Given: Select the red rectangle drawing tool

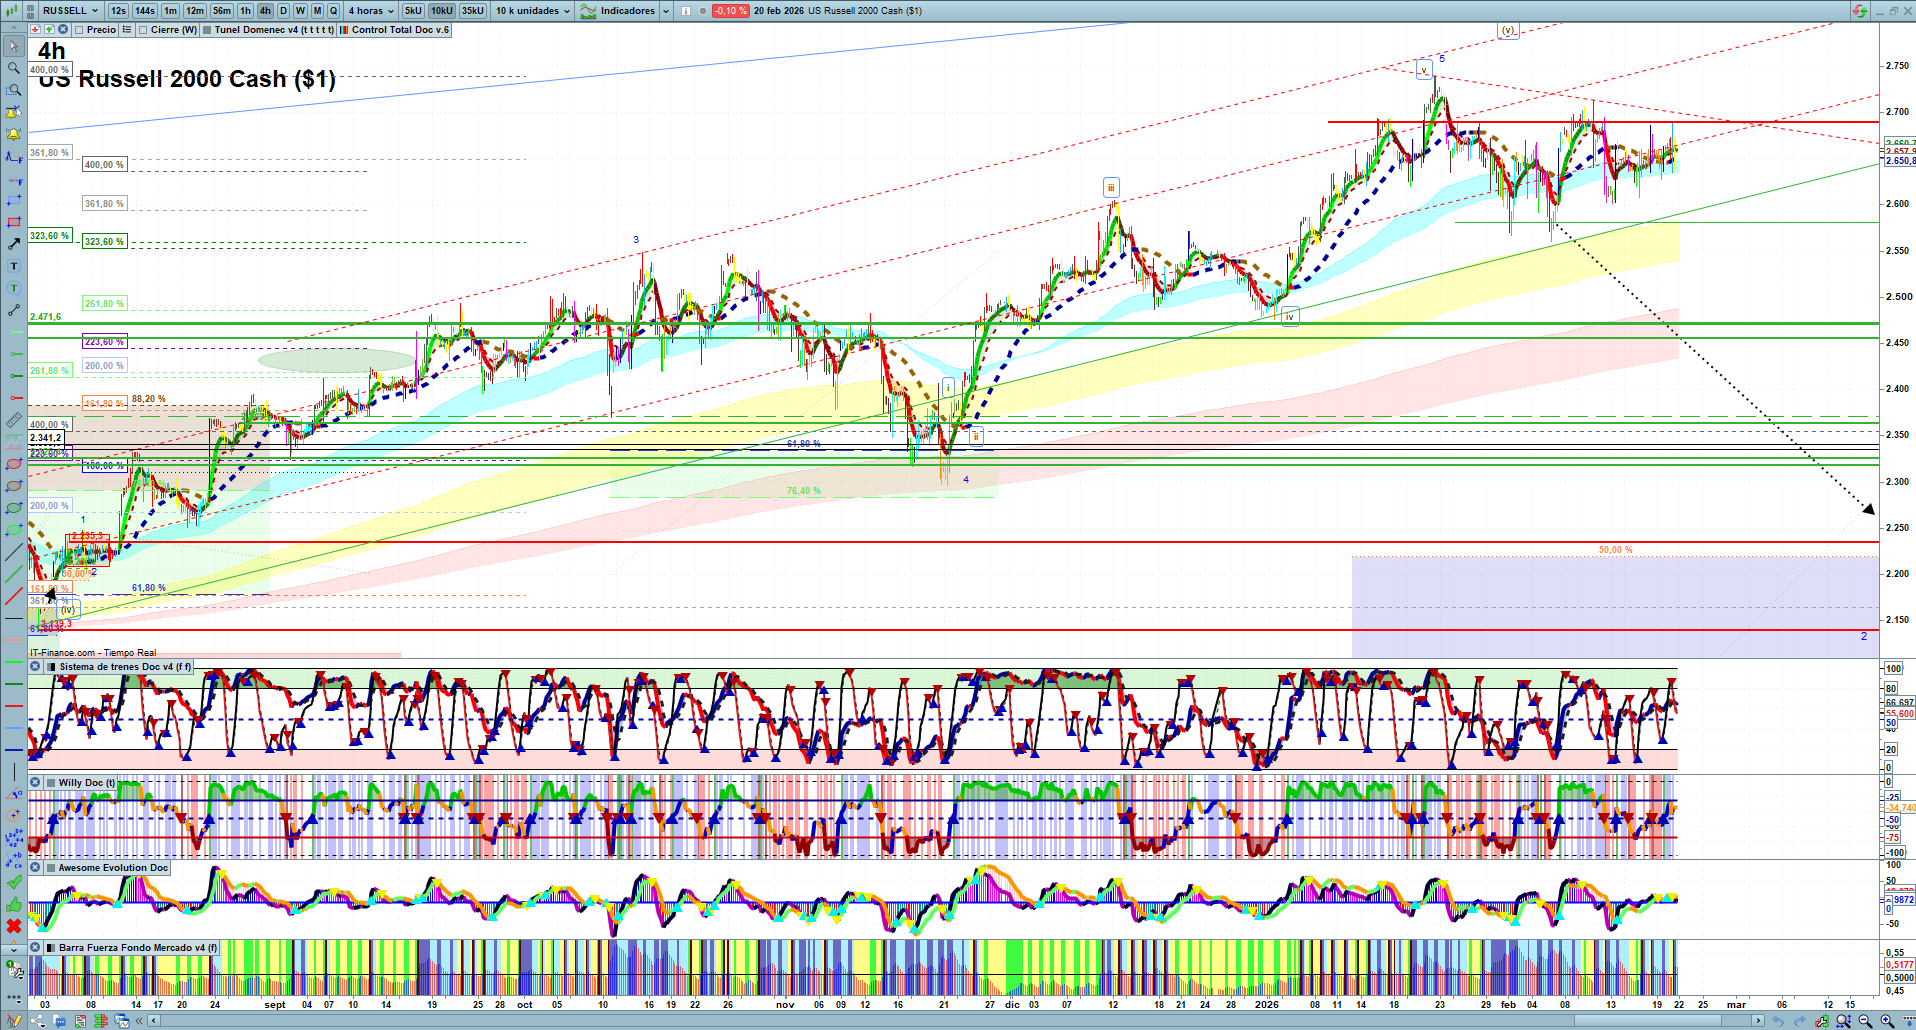Looking at the screenshot, I should pyautogui.click(x=14, y=222).
